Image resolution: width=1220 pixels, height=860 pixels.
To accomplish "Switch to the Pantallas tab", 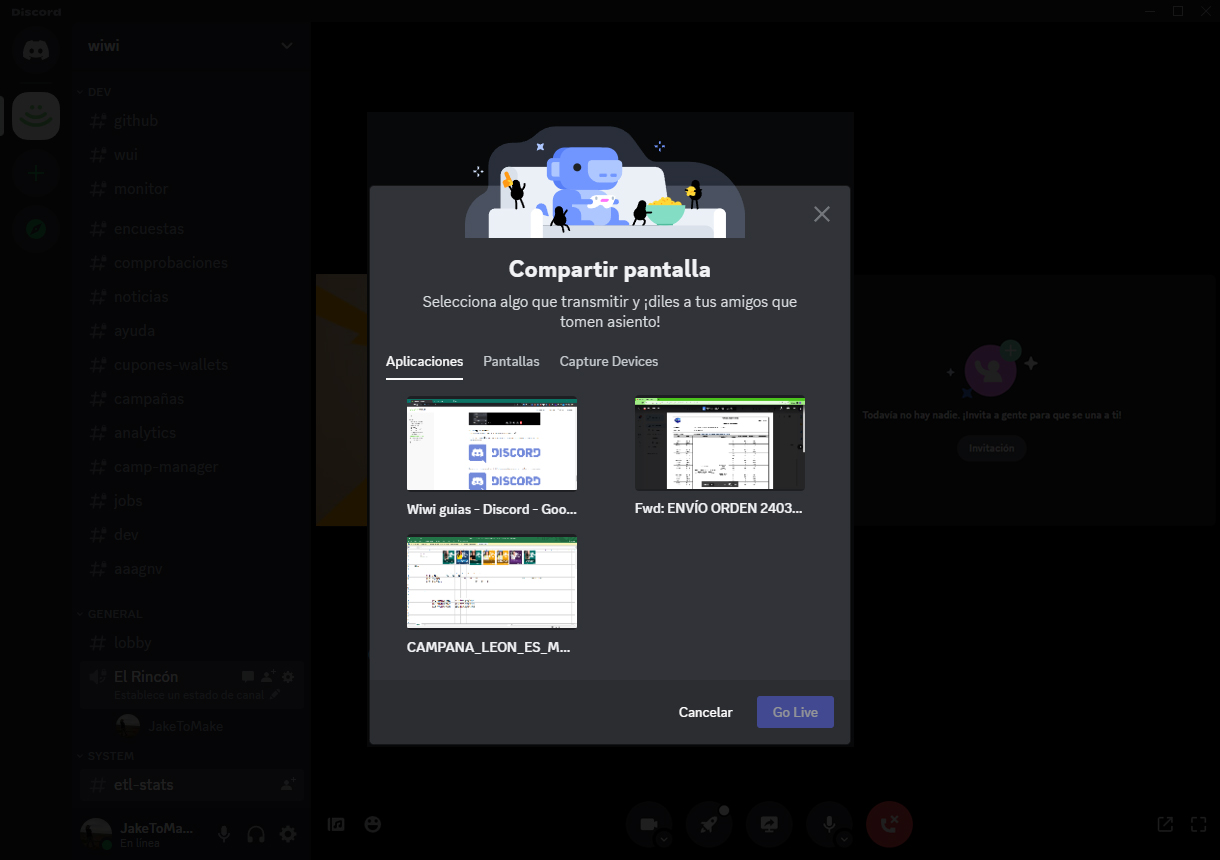I will tap(511, 361).
